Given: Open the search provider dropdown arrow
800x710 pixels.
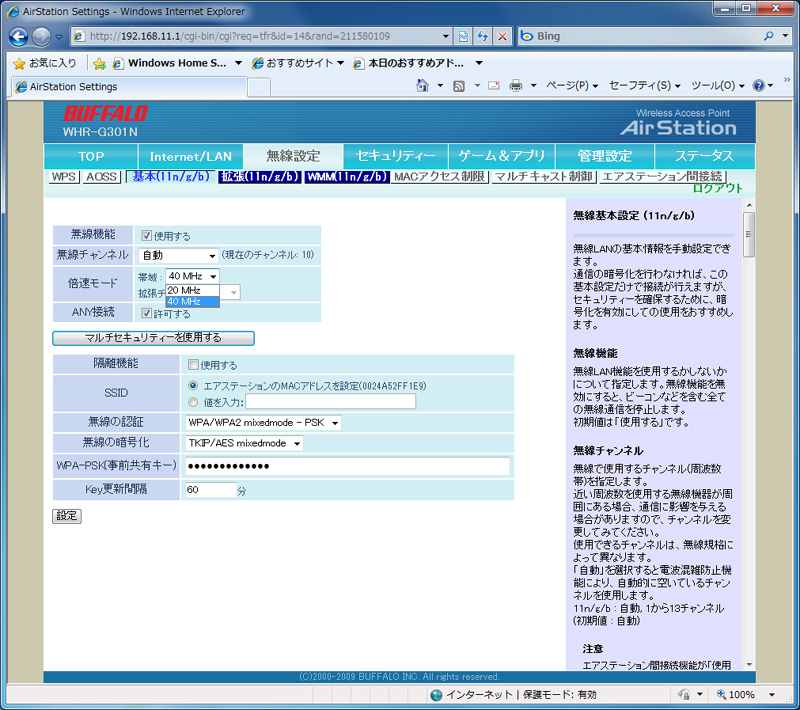Looking at the screenshot, I should point(786,36).
